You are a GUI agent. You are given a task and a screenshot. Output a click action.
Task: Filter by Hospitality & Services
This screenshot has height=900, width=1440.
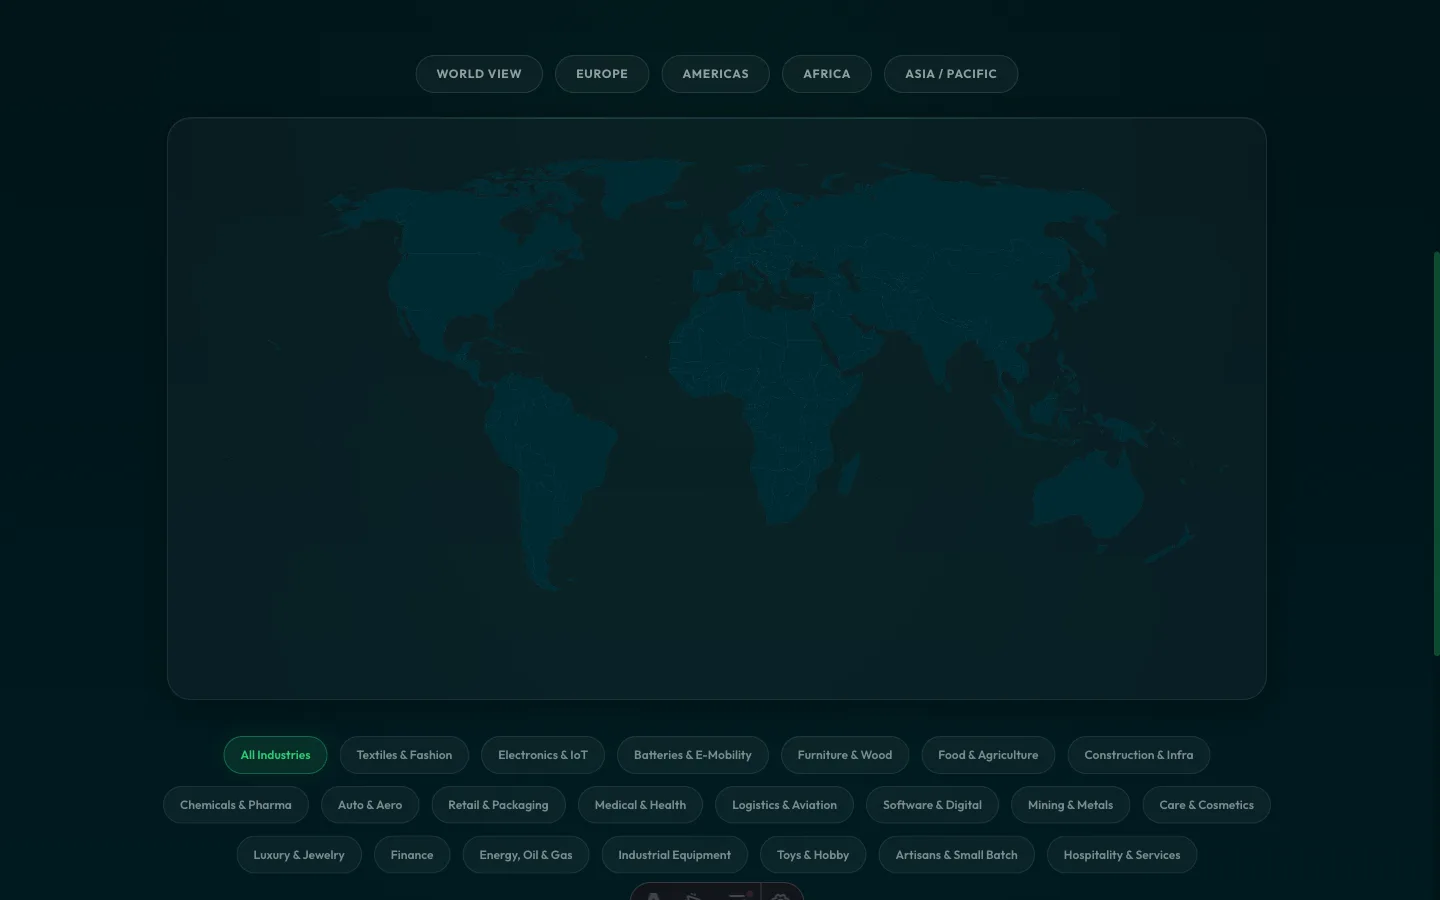pos(1122,855)
